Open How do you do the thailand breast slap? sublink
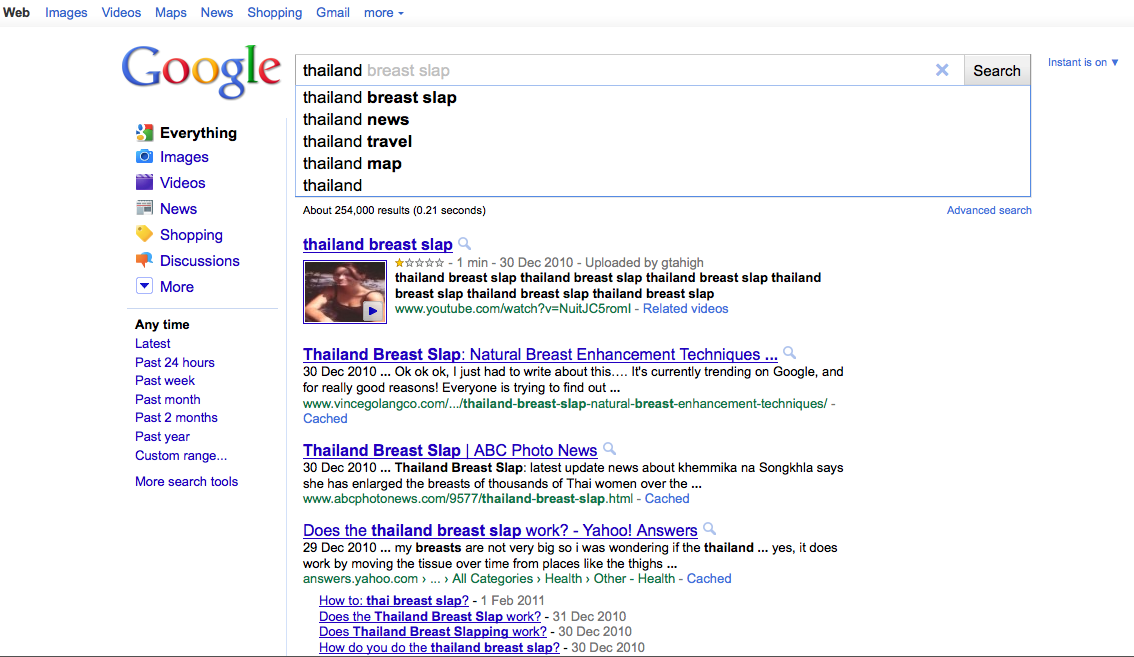Screen dimensions: 1134x657 pyautogui.click(x=439, y=648)
